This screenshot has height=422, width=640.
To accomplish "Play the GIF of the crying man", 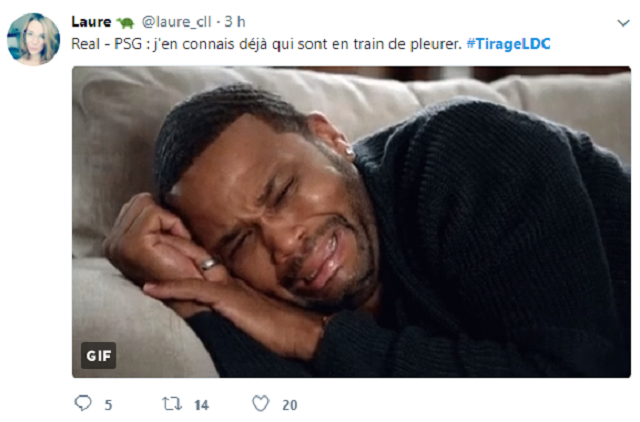I will (x=351, y=222).
